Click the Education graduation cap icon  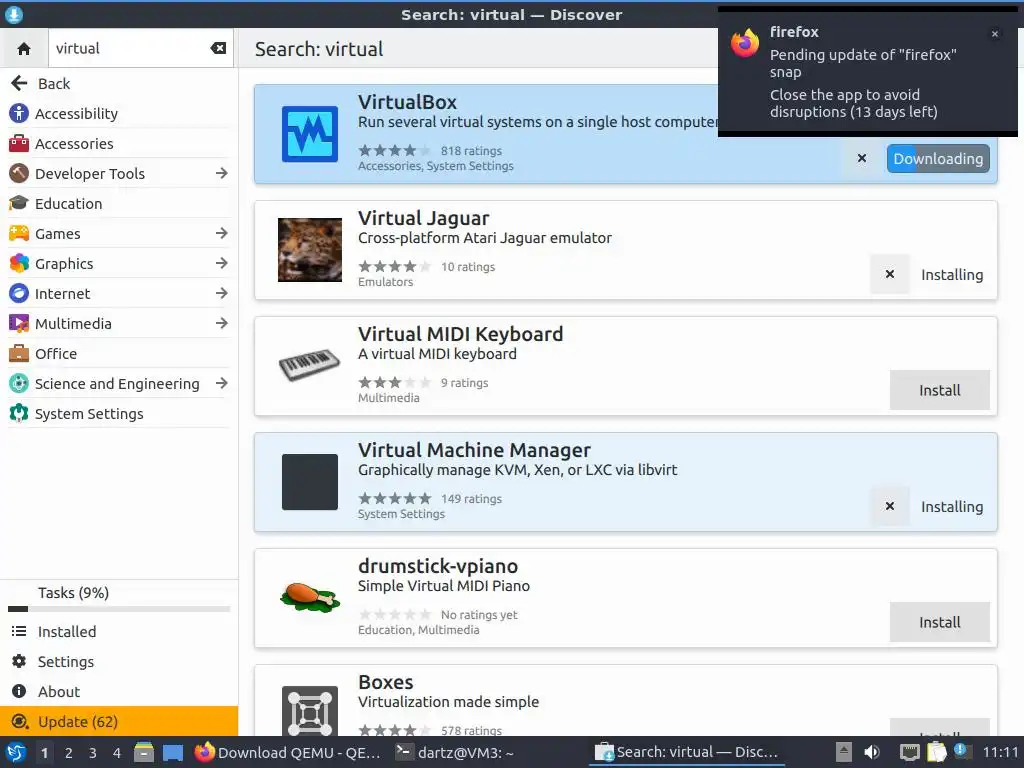coord(19,203)
